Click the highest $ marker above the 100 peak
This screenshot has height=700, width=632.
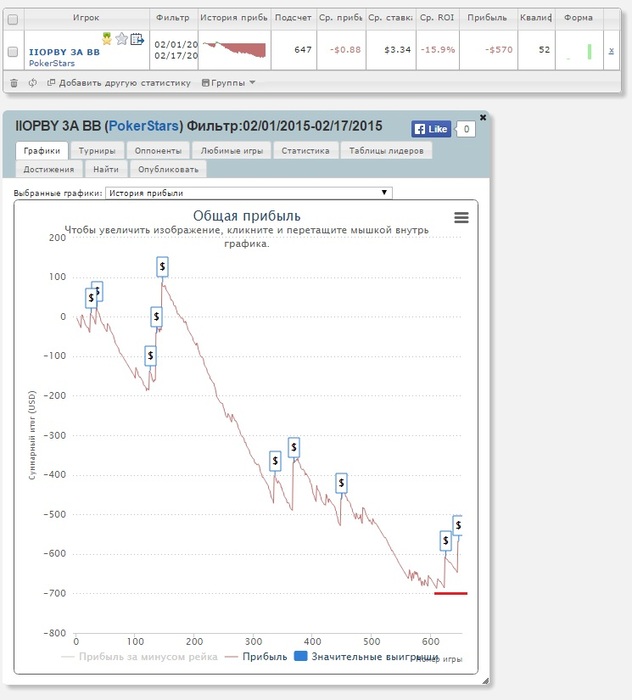click(162, 267)
